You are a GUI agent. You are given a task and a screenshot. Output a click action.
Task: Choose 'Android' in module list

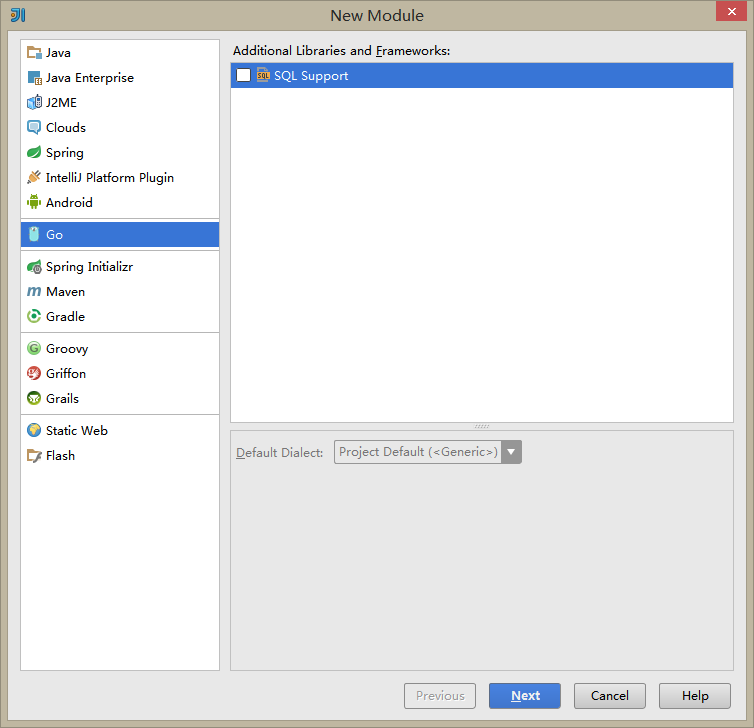(x=120, y=202)
